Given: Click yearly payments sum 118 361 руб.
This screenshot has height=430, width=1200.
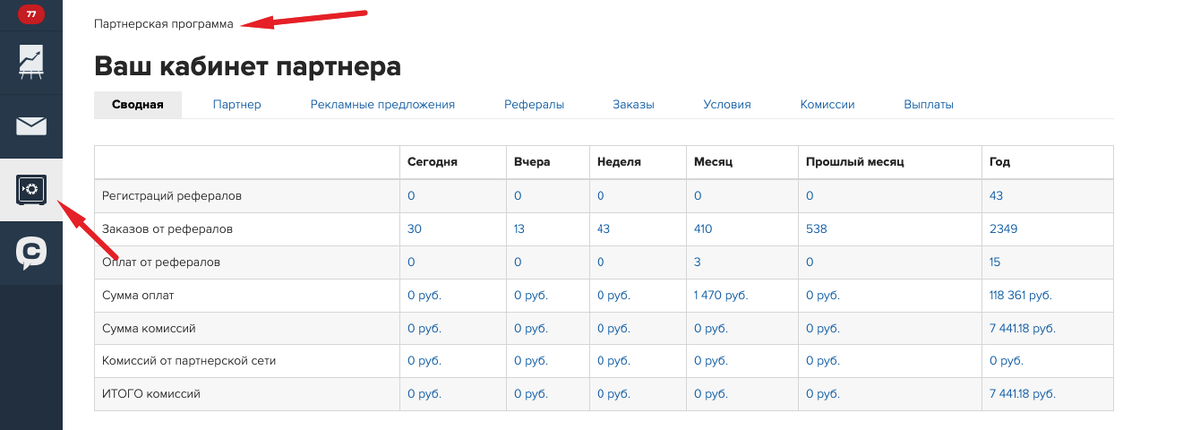Looking at the screenshot, I should [x=1020, y=295].
